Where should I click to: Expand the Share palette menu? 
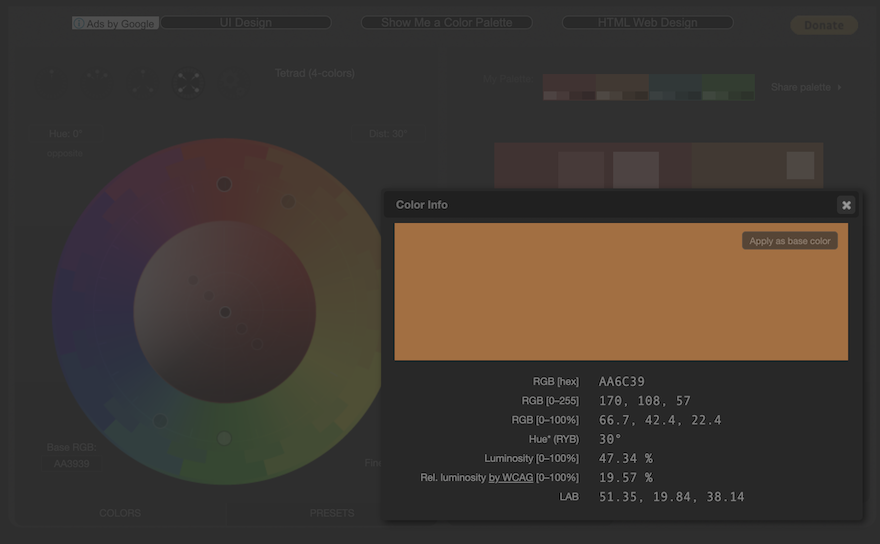click(x=805, y=88)
